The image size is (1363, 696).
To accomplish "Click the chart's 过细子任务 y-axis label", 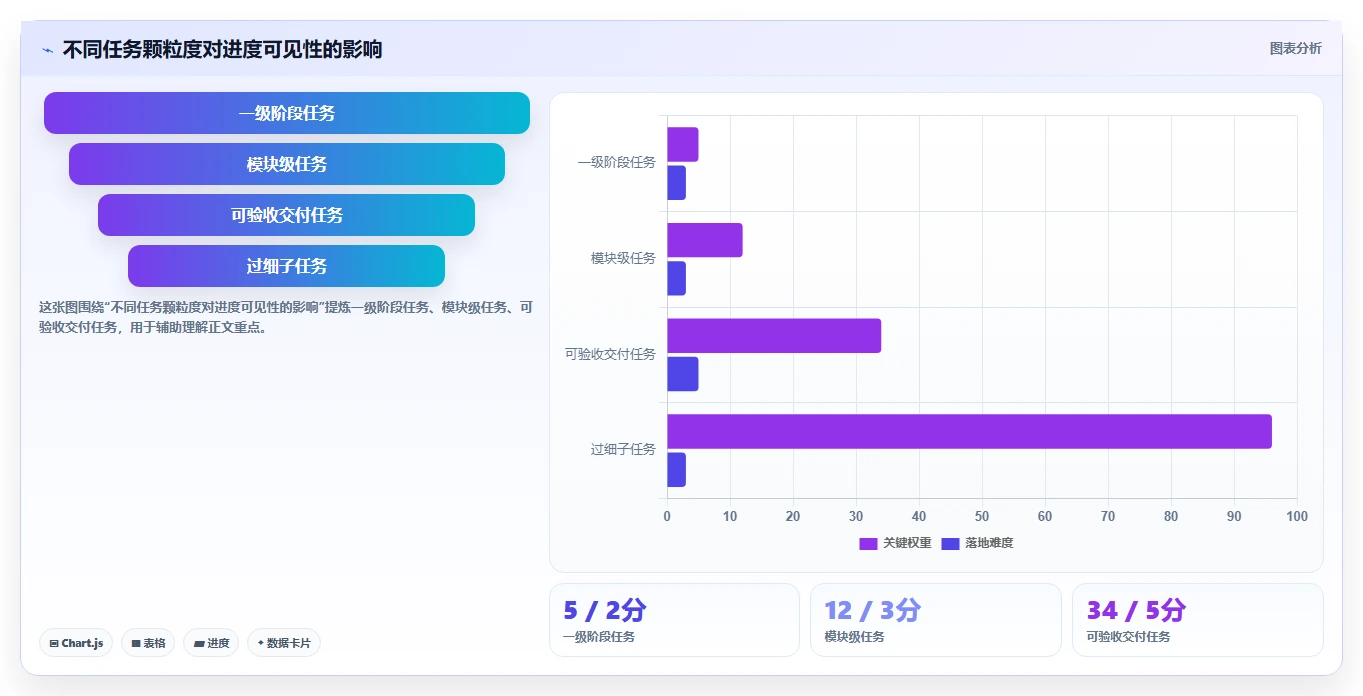I will [x=623, y=449].
